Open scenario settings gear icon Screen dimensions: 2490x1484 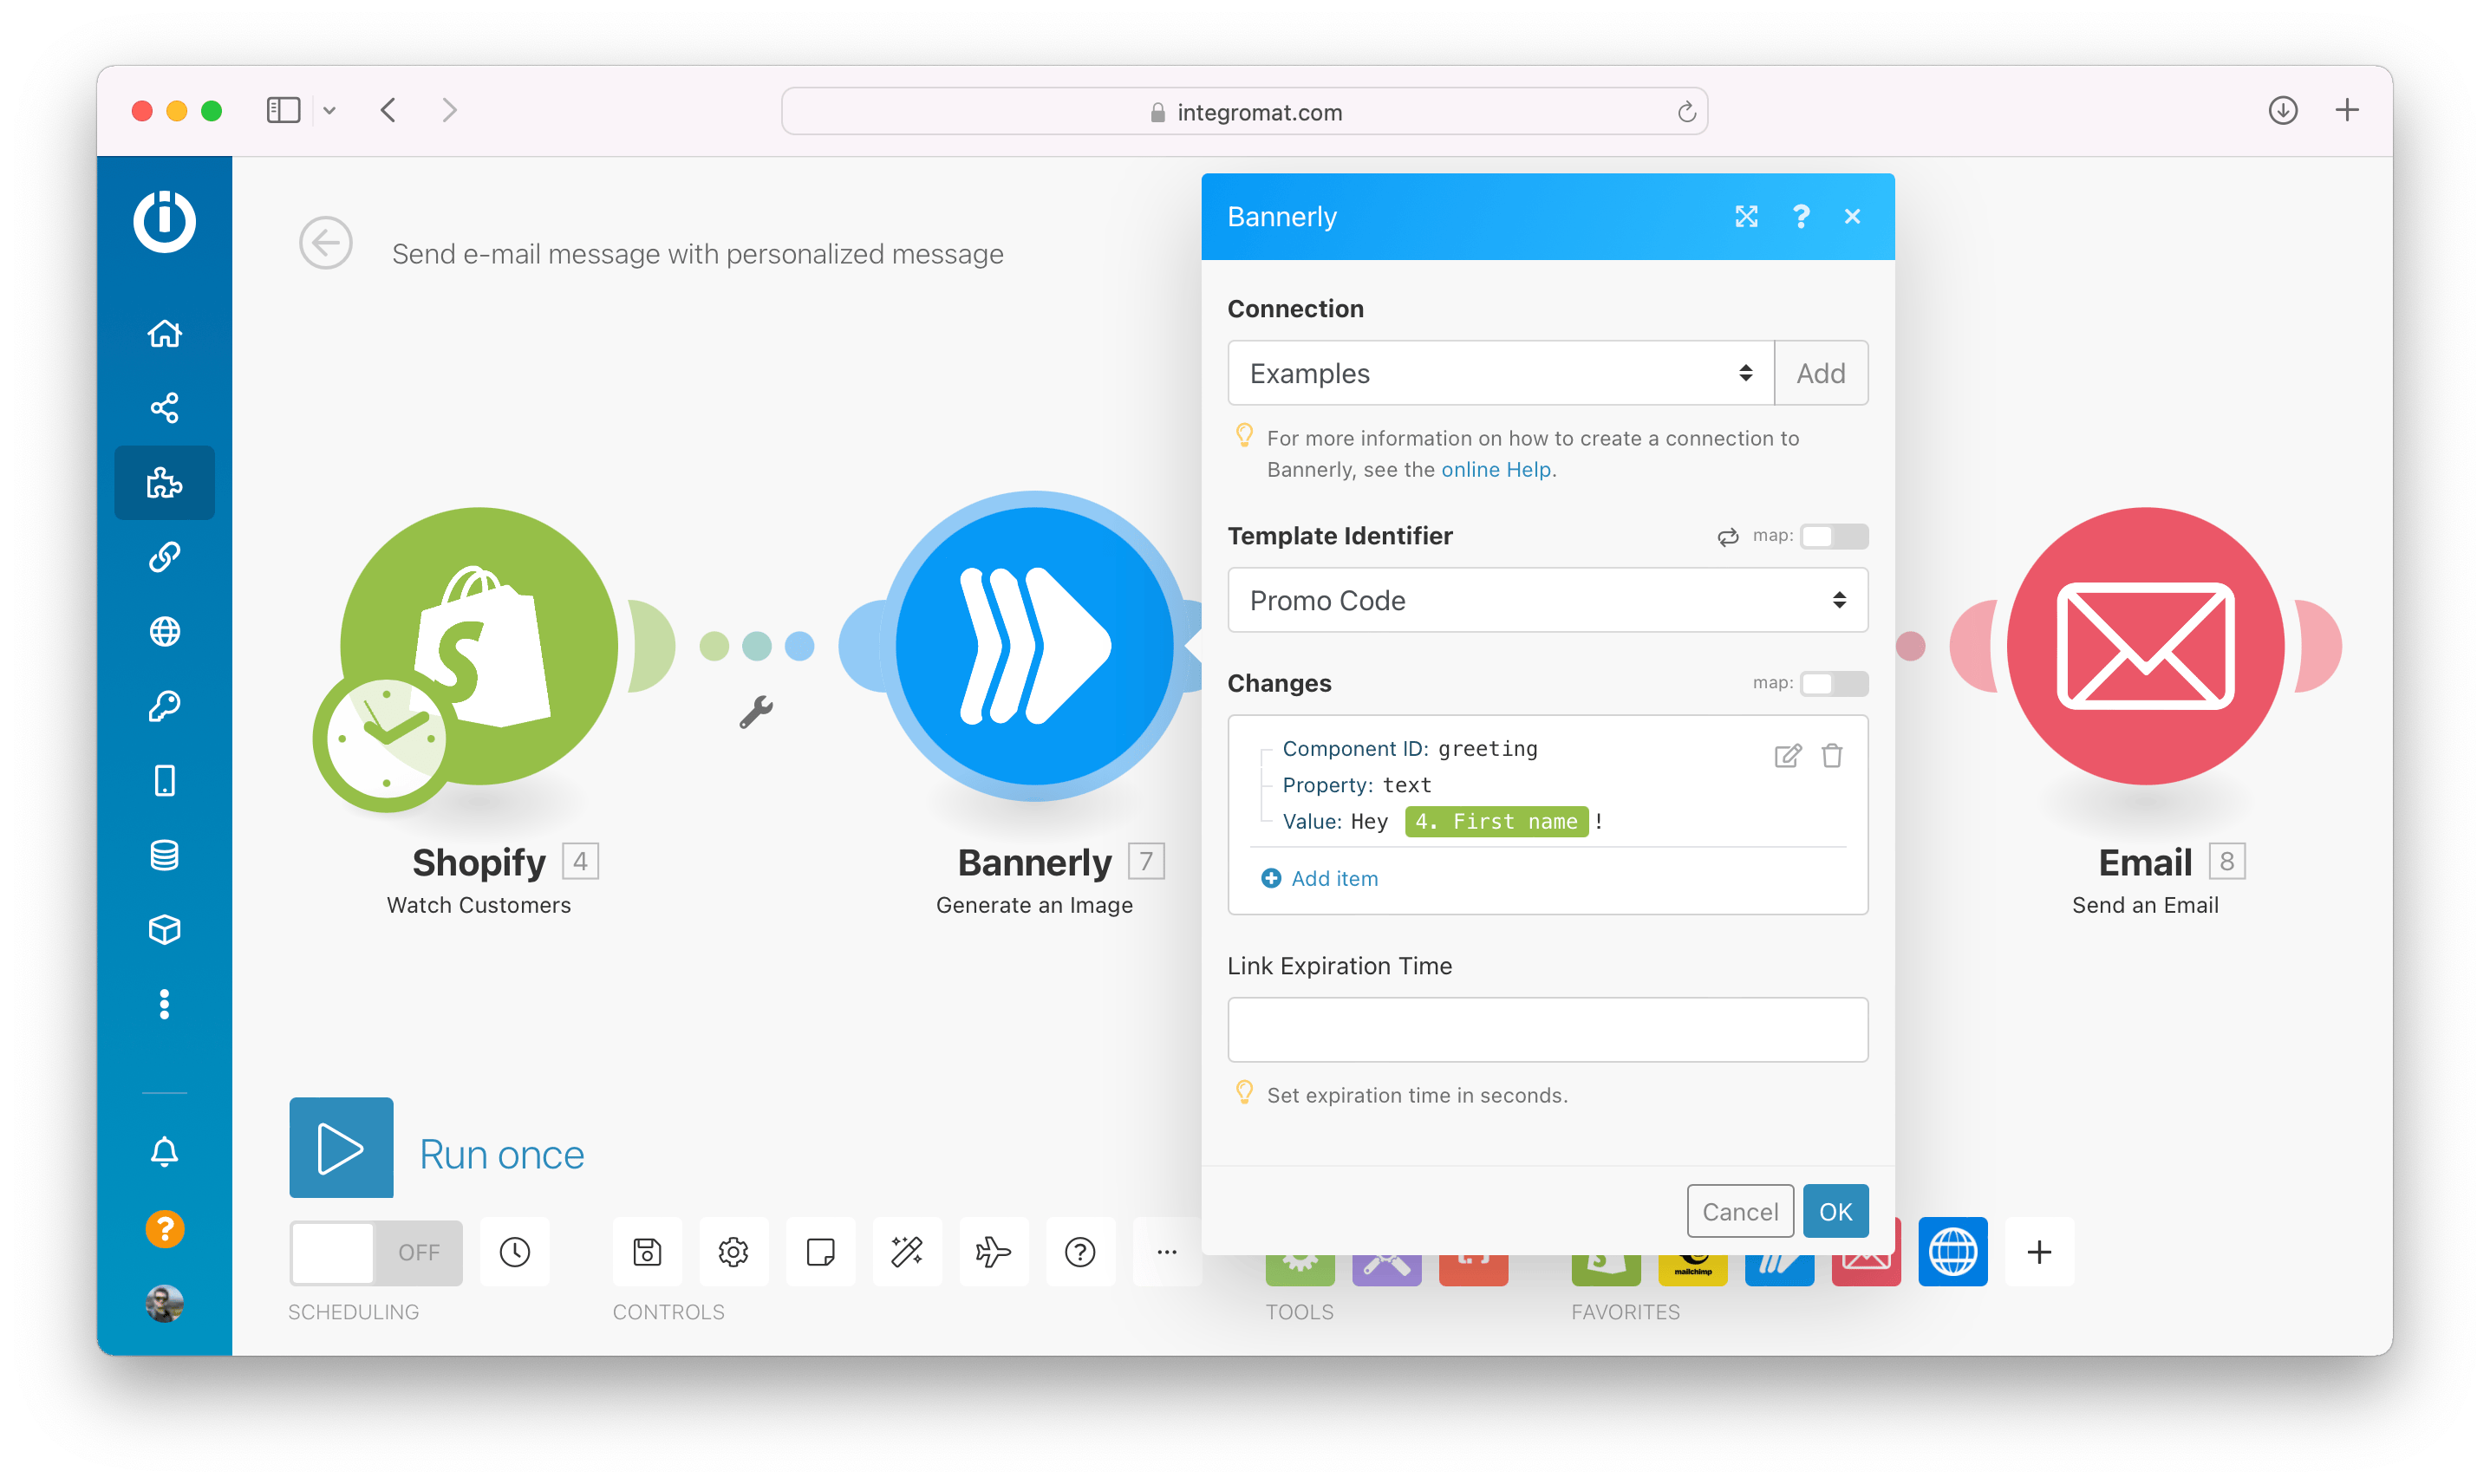[733, 1251]
